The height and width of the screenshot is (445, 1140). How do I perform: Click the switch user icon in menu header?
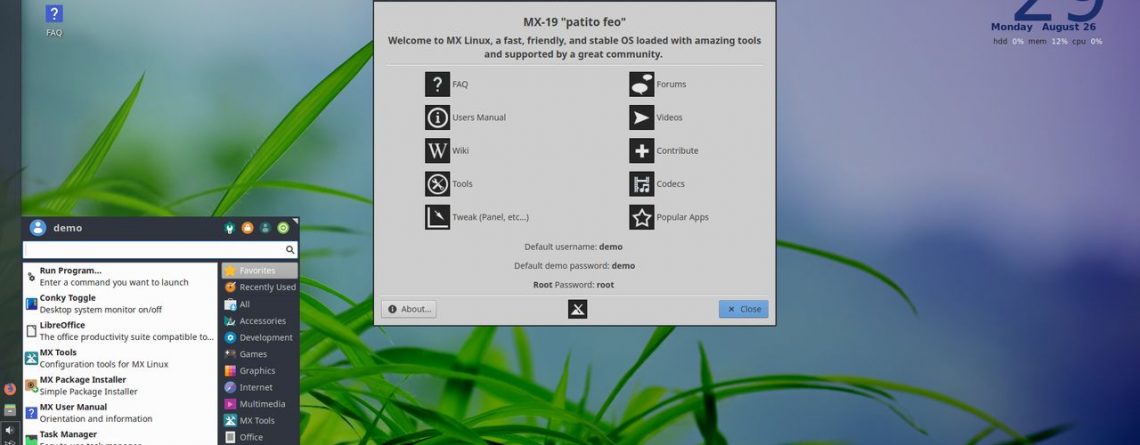[265, 228]
